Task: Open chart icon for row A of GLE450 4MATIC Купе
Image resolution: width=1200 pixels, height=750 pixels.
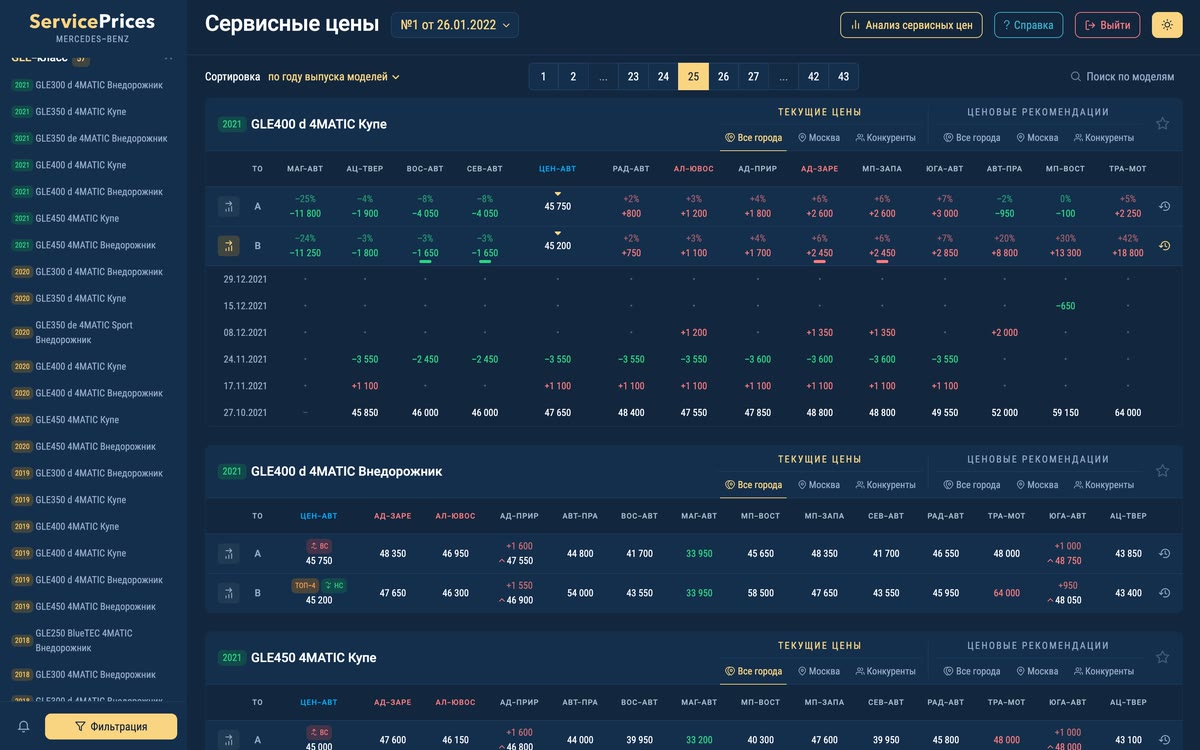Action: coord(229,740)
